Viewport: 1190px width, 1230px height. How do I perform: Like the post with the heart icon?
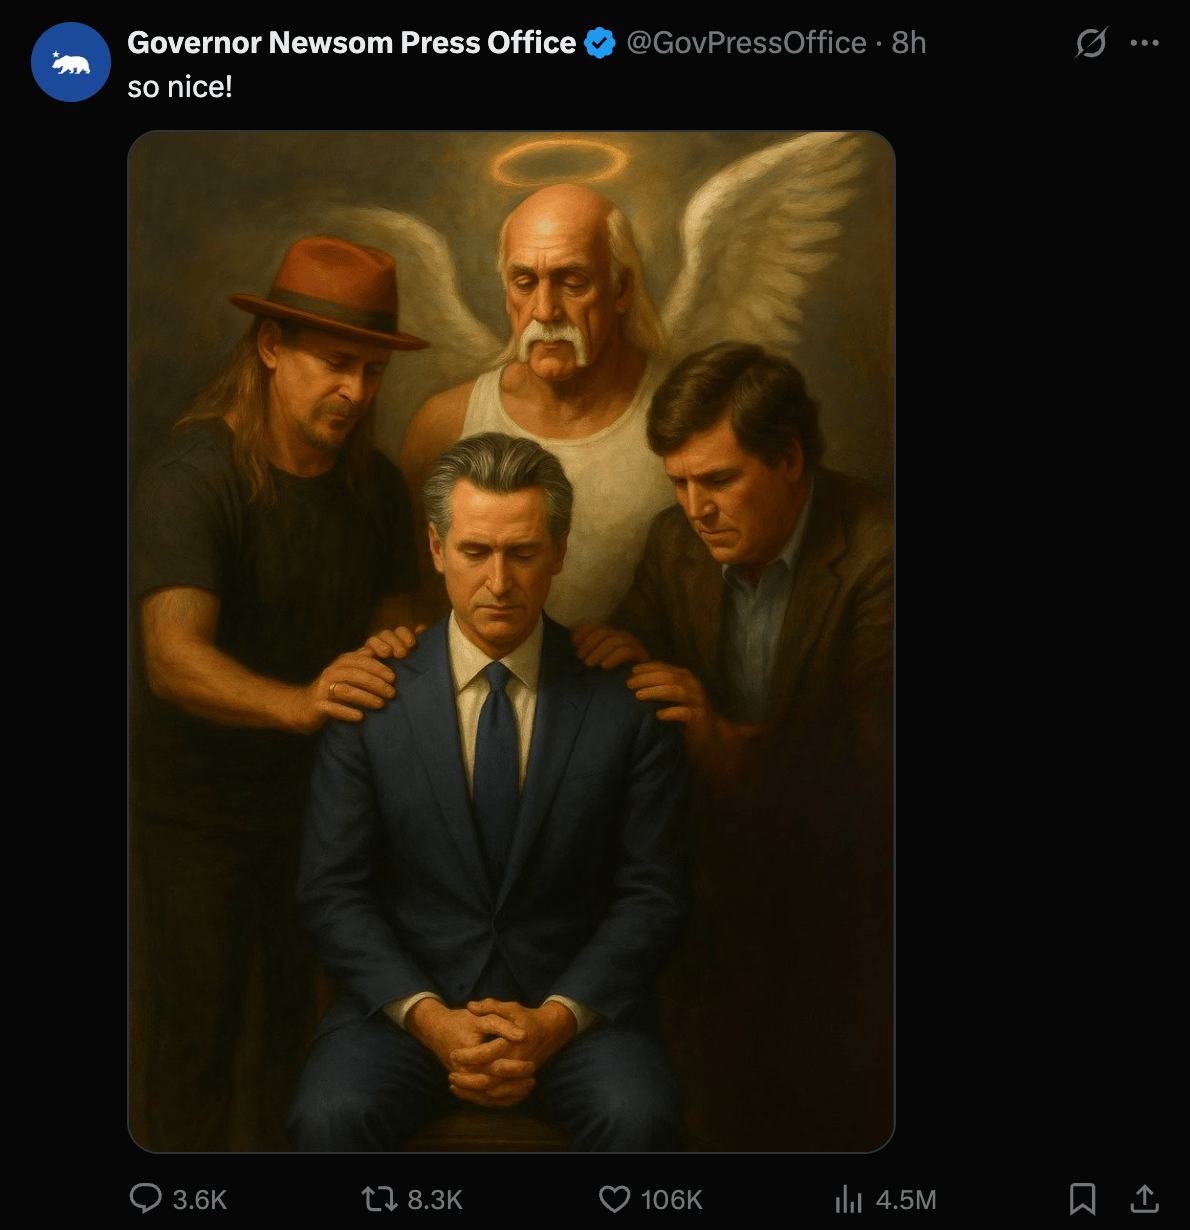tap(614, 1198)
